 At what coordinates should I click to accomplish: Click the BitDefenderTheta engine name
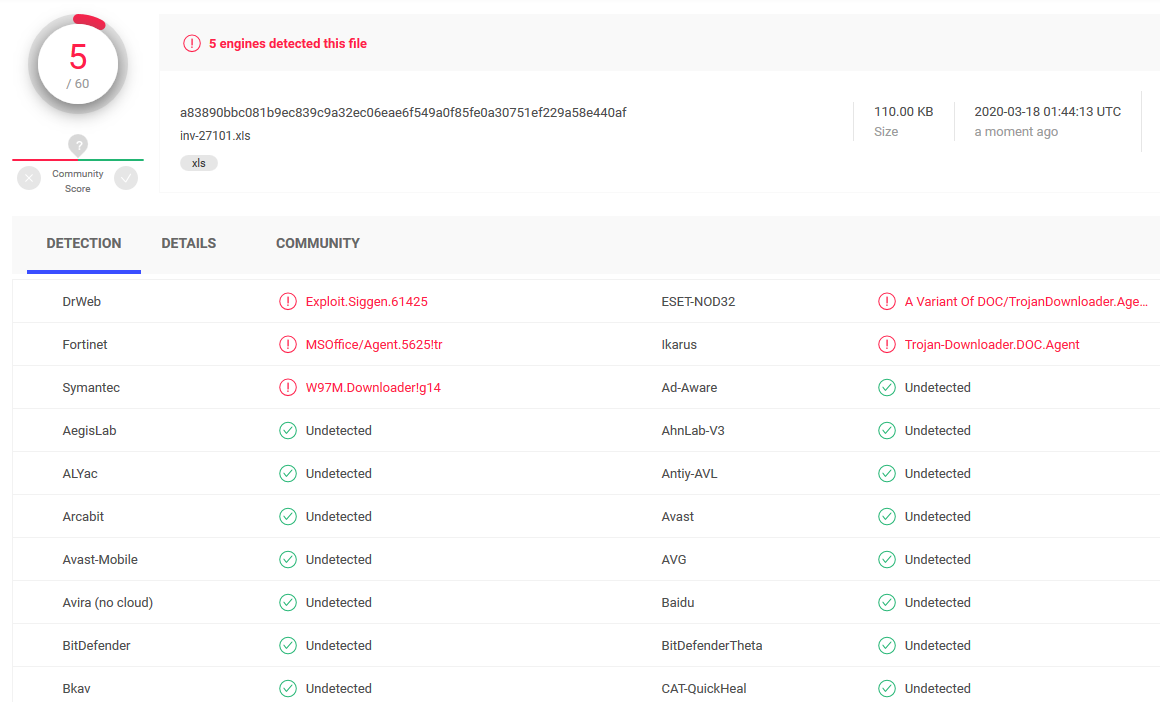click(x=712, y=646)
